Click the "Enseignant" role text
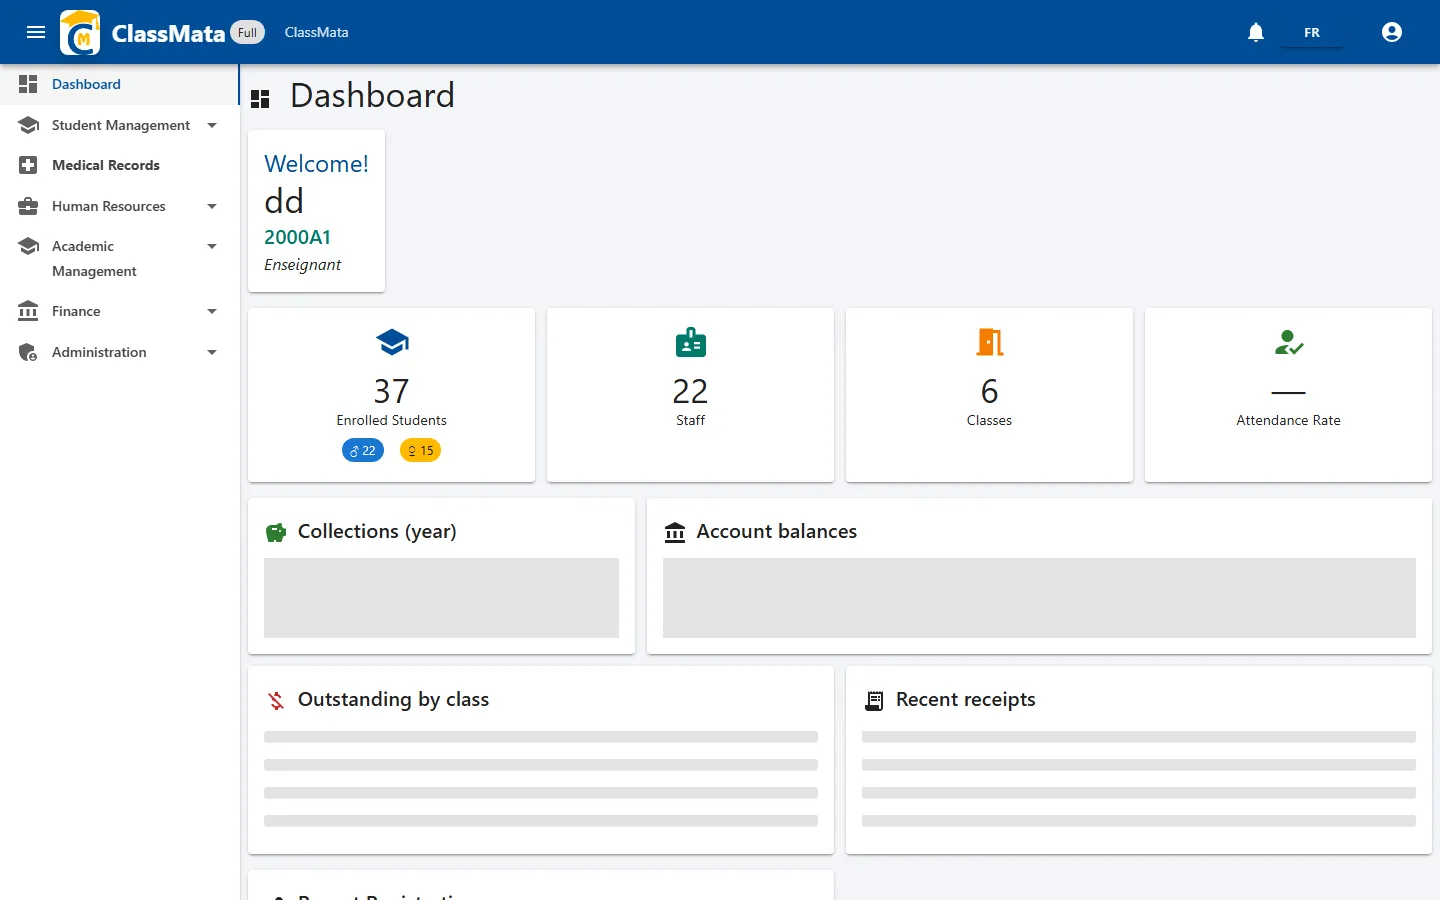The image size is (1440, 900). pyautogui.click(x=302, y=265)
